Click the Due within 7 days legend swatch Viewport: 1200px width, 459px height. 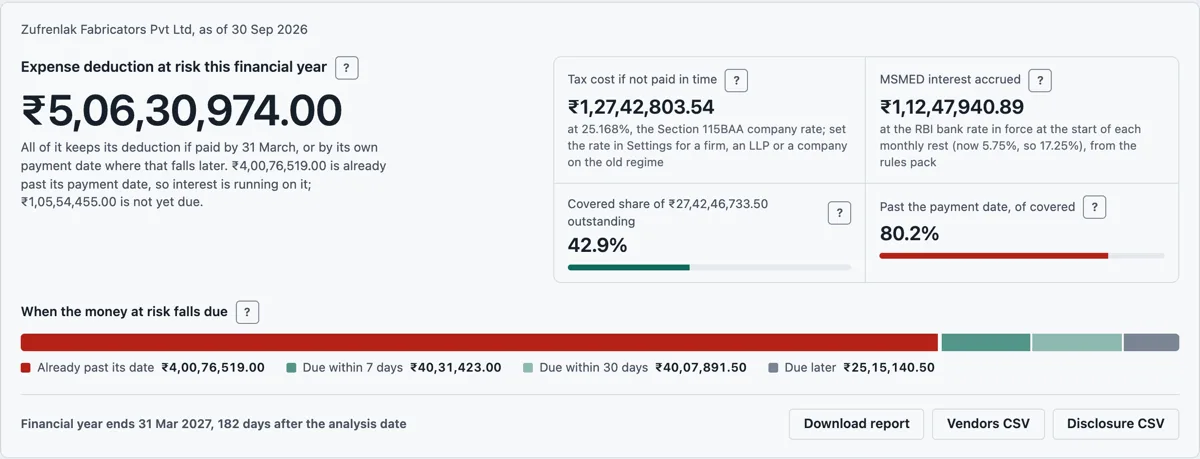291,368
